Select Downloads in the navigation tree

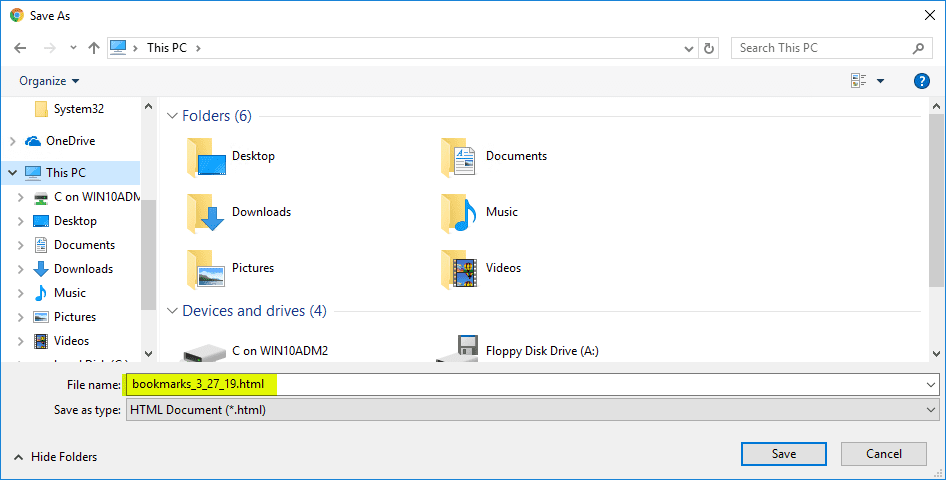tap(74, 269)
